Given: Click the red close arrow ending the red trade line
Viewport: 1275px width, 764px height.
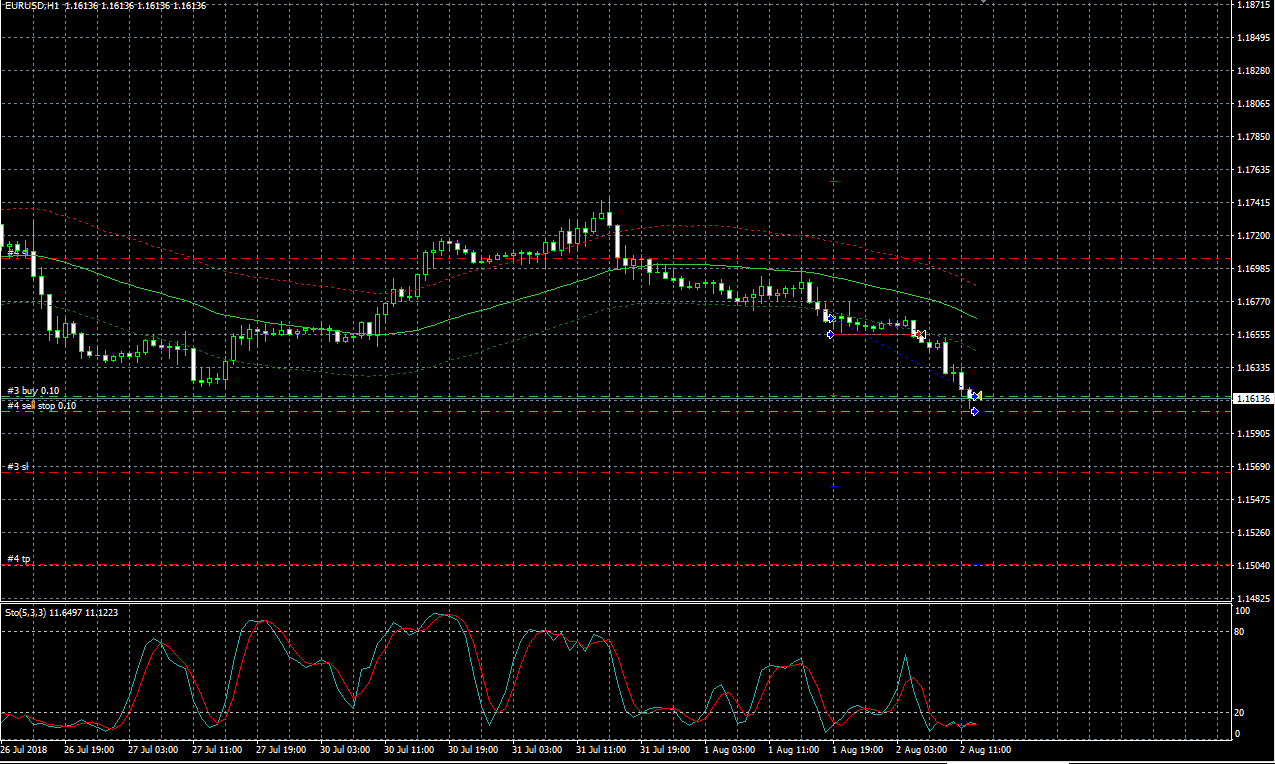Looking at the screenshot, I should (x=920, y=334).
